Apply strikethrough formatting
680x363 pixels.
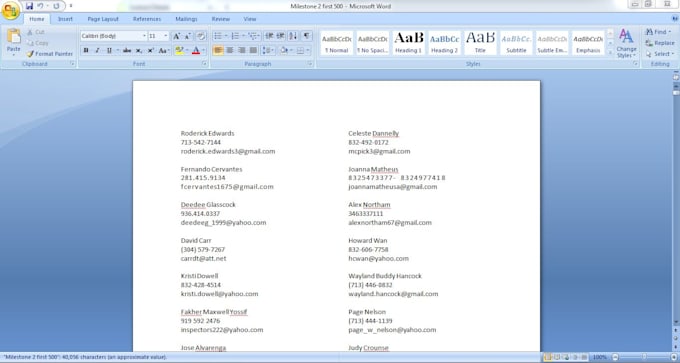click(127, 51)
